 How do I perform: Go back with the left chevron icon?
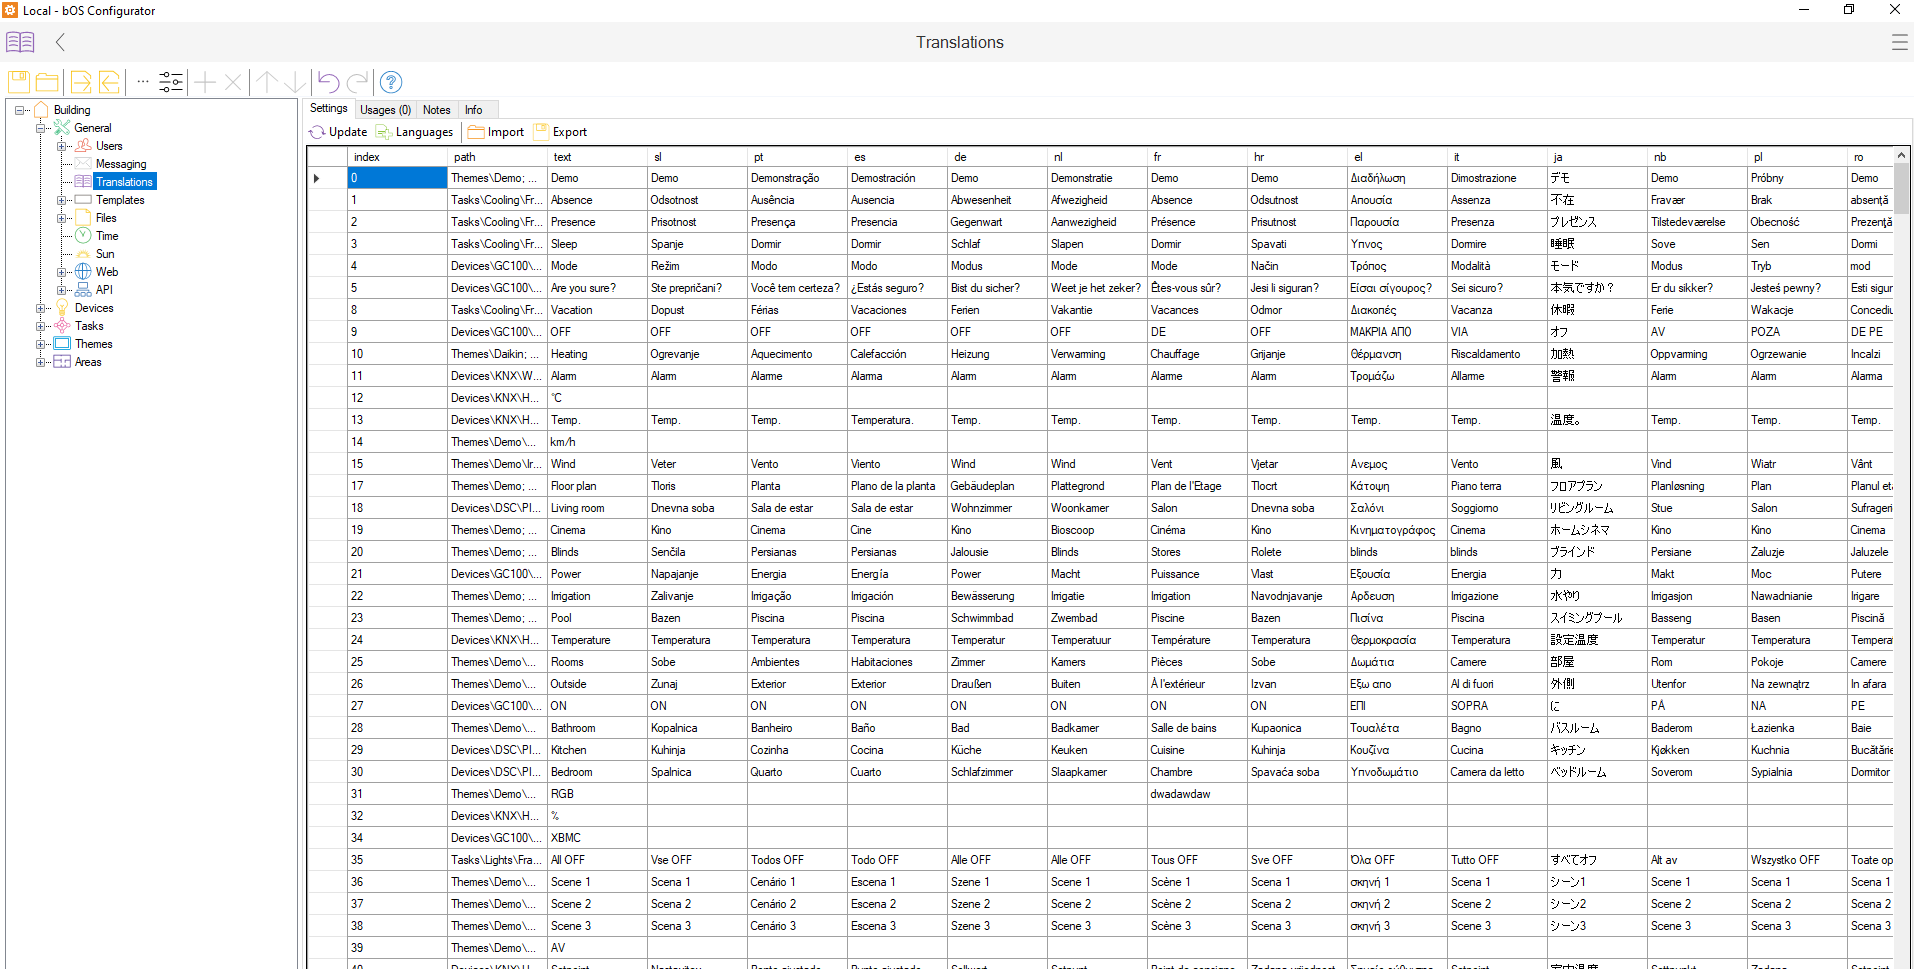tap(60, 42)
